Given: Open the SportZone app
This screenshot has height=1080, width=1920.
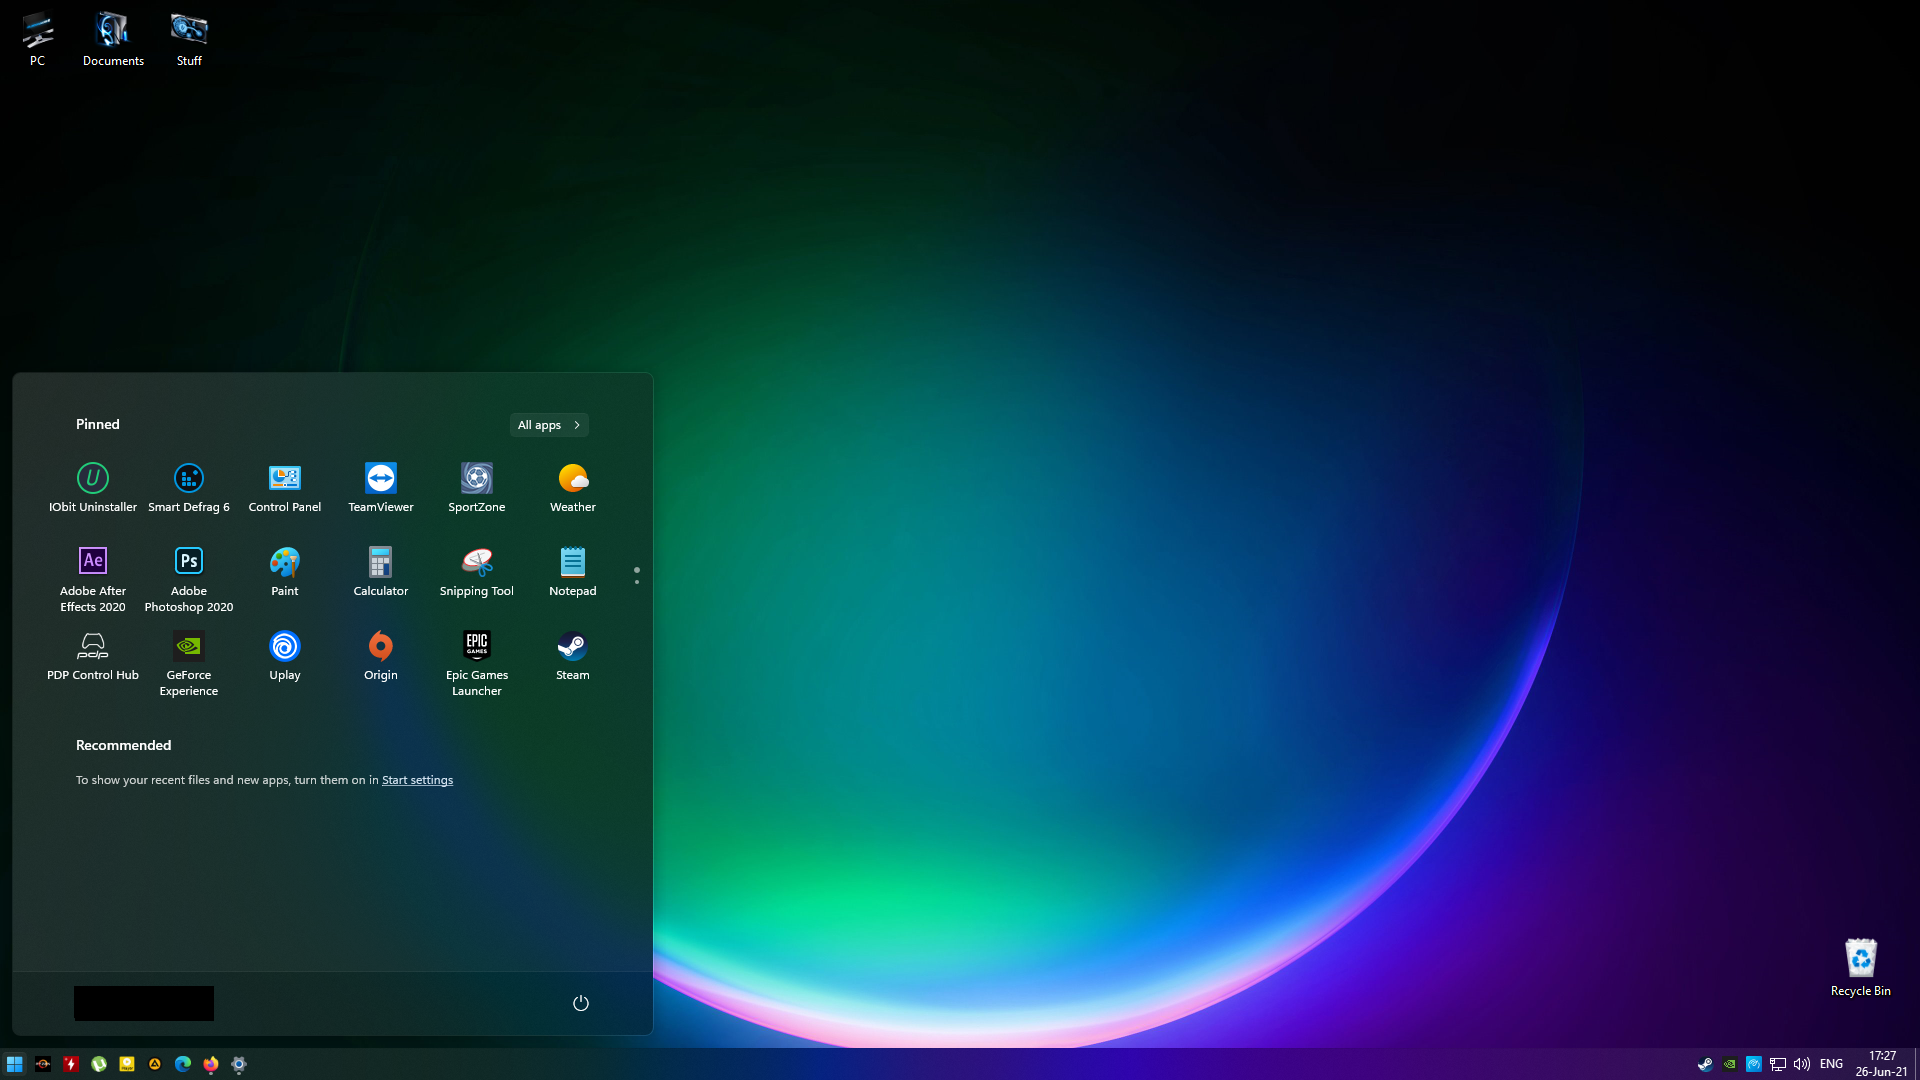Looking at the screenshot, I should point(477,487).
